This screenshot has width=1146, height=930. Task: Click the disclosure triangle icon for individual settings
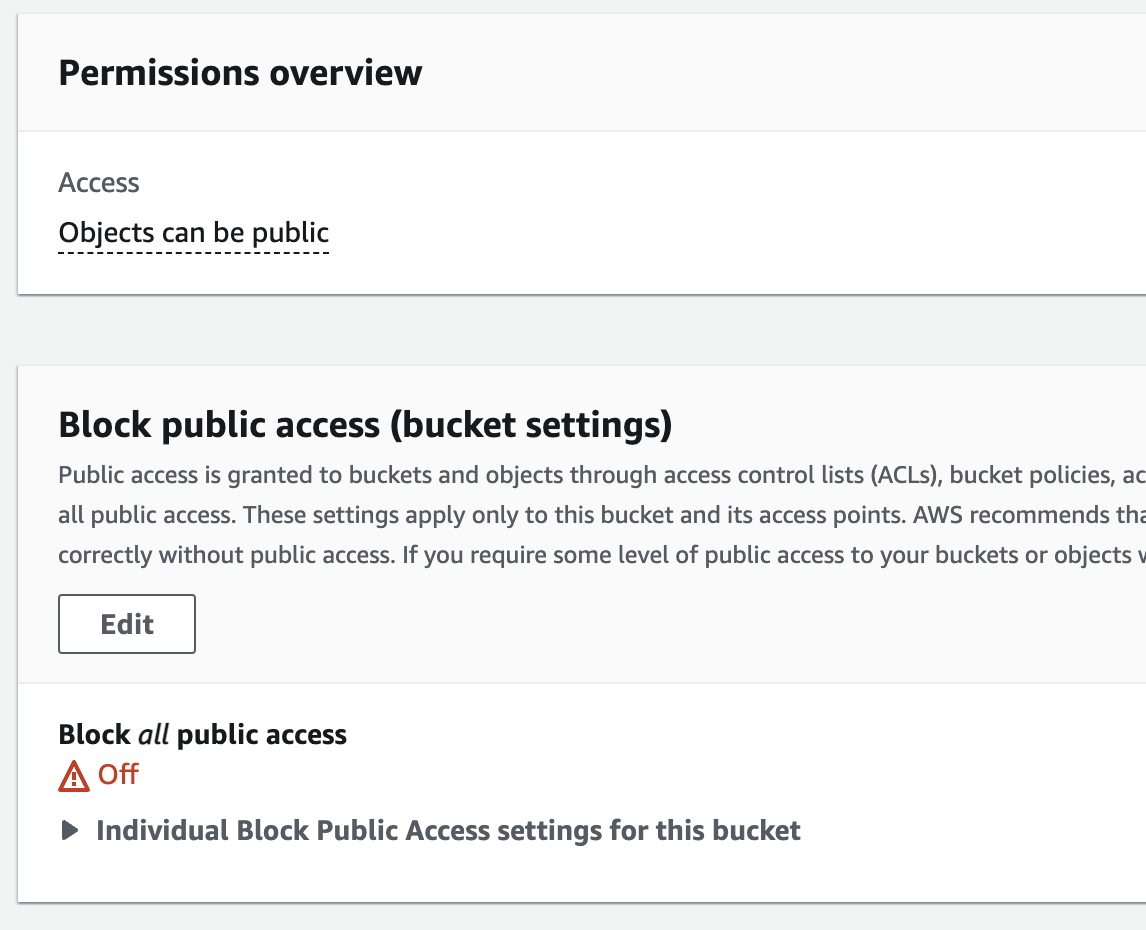pos(70,830)
